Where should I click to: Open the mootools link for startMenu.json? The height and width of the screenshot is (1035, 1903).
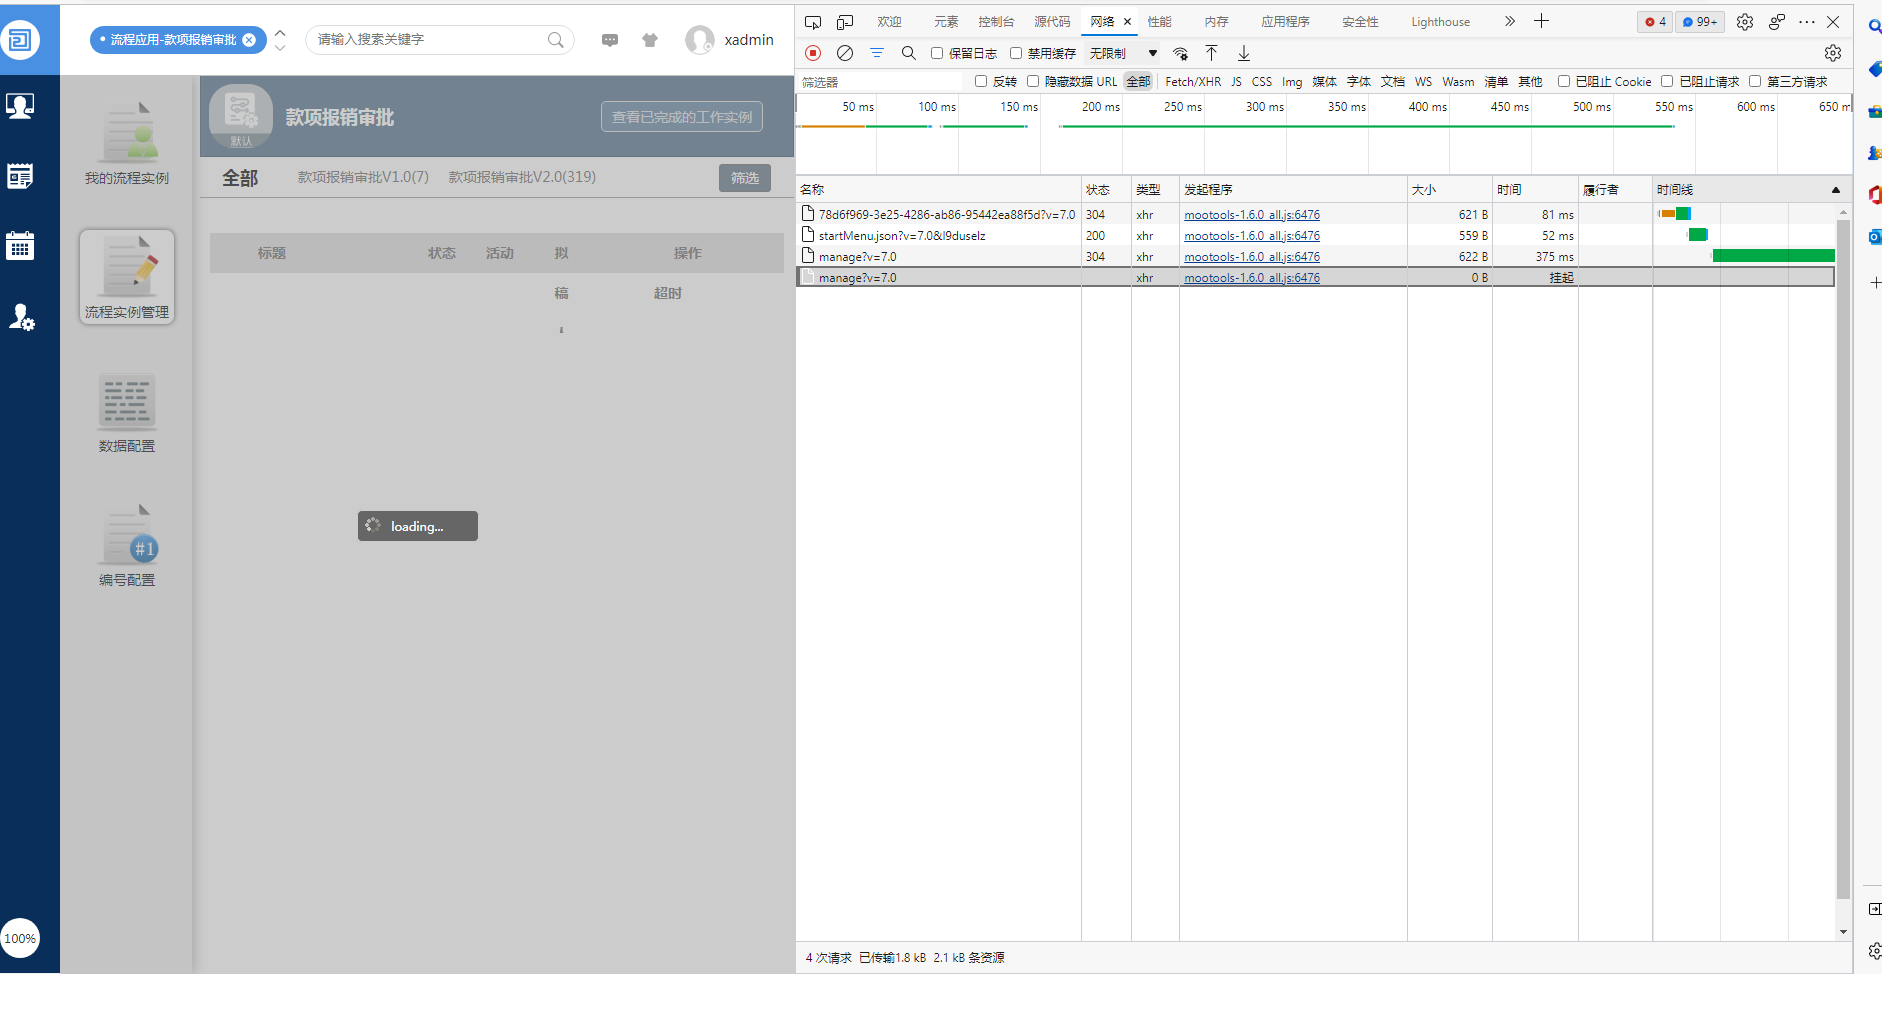[x=1251, y=236]
